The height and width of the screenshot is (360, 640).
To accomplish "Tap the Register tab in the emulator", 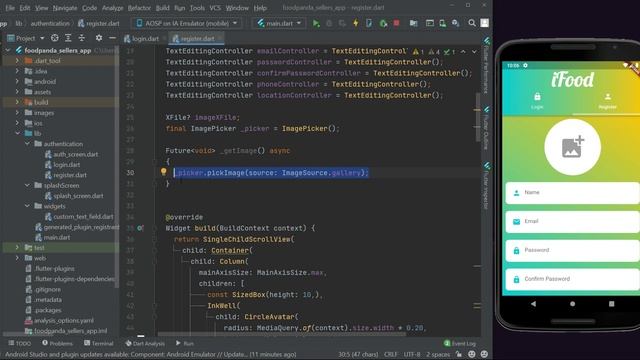I will click(607, 100).
